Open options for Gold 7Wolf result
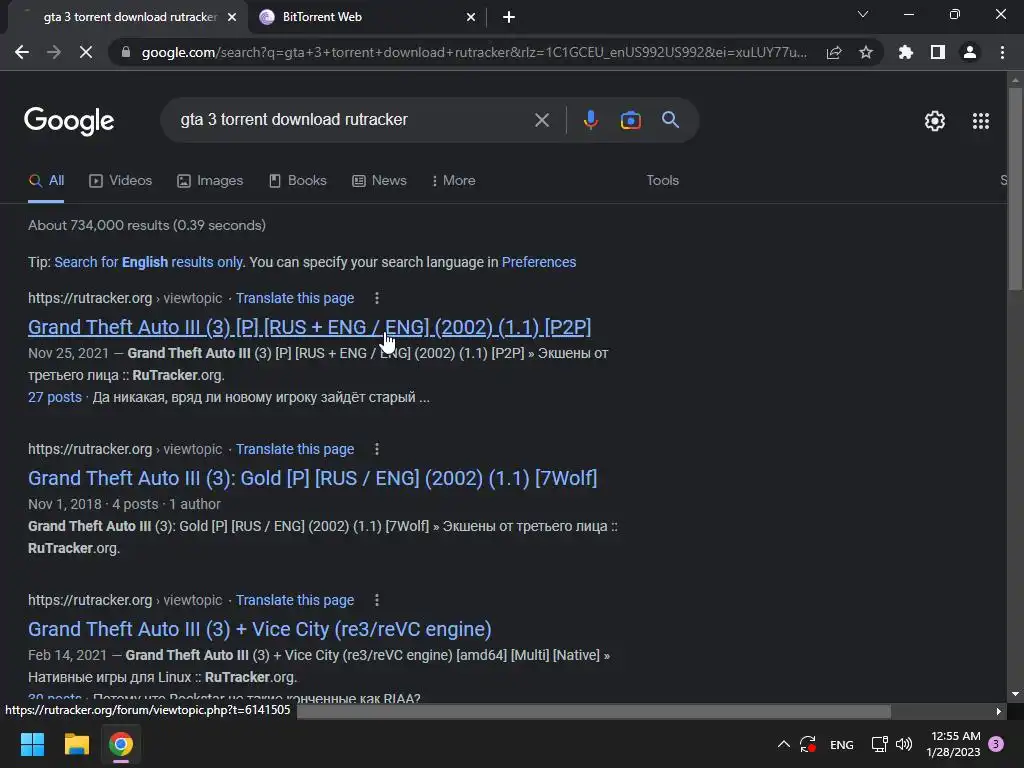The image size is (1024, 768). click(x=377, y=449)
